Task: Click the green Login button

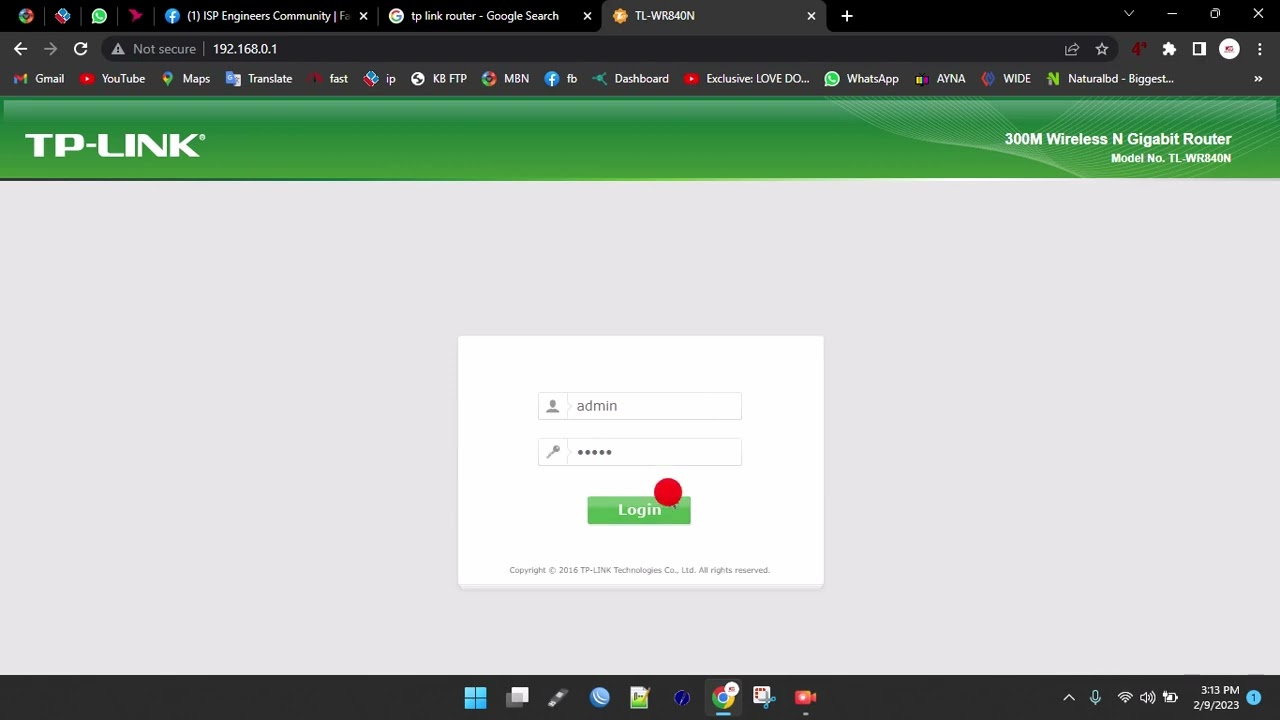Action: 639,510
